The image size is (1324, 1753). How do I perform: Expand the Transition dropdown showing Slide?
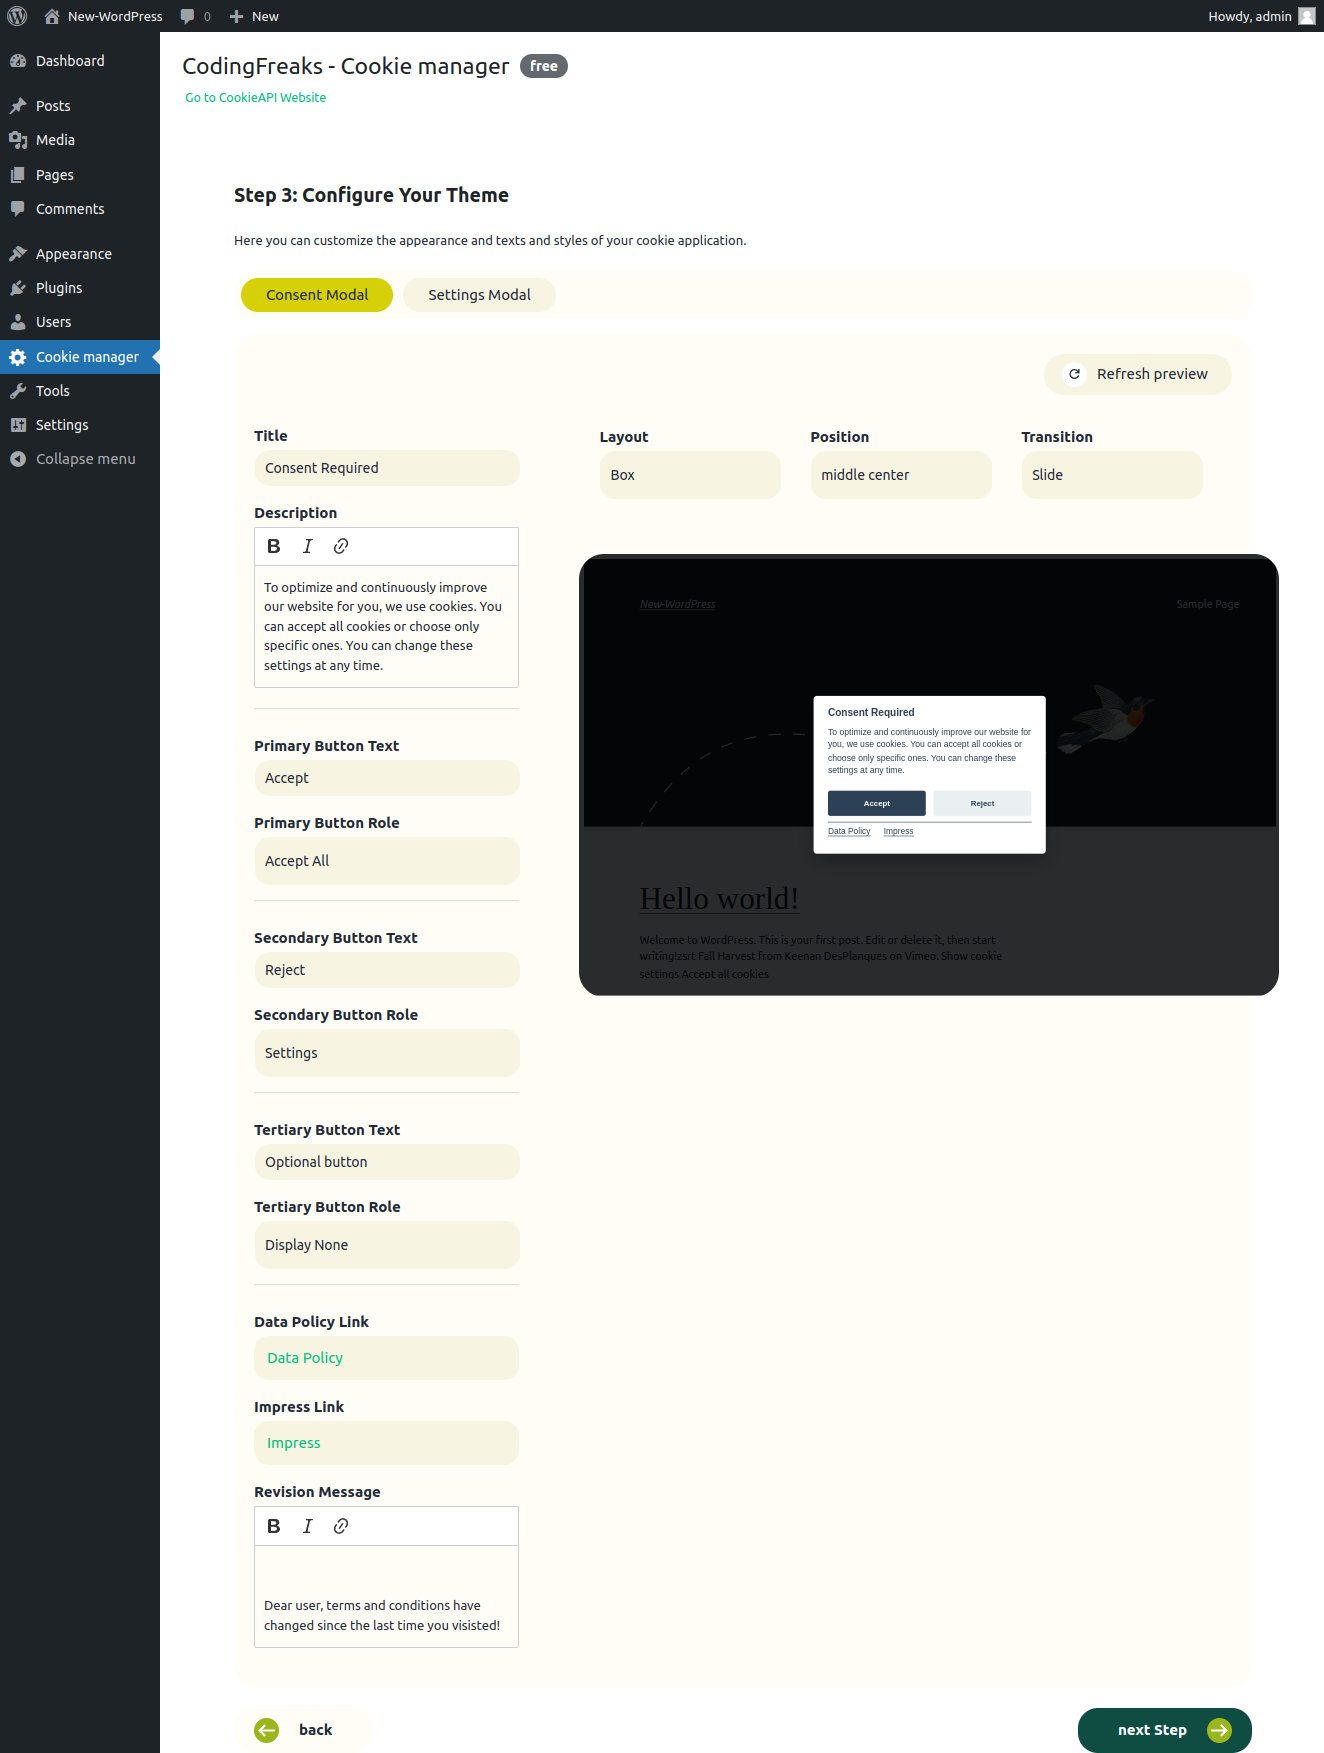coord(1111,475)
